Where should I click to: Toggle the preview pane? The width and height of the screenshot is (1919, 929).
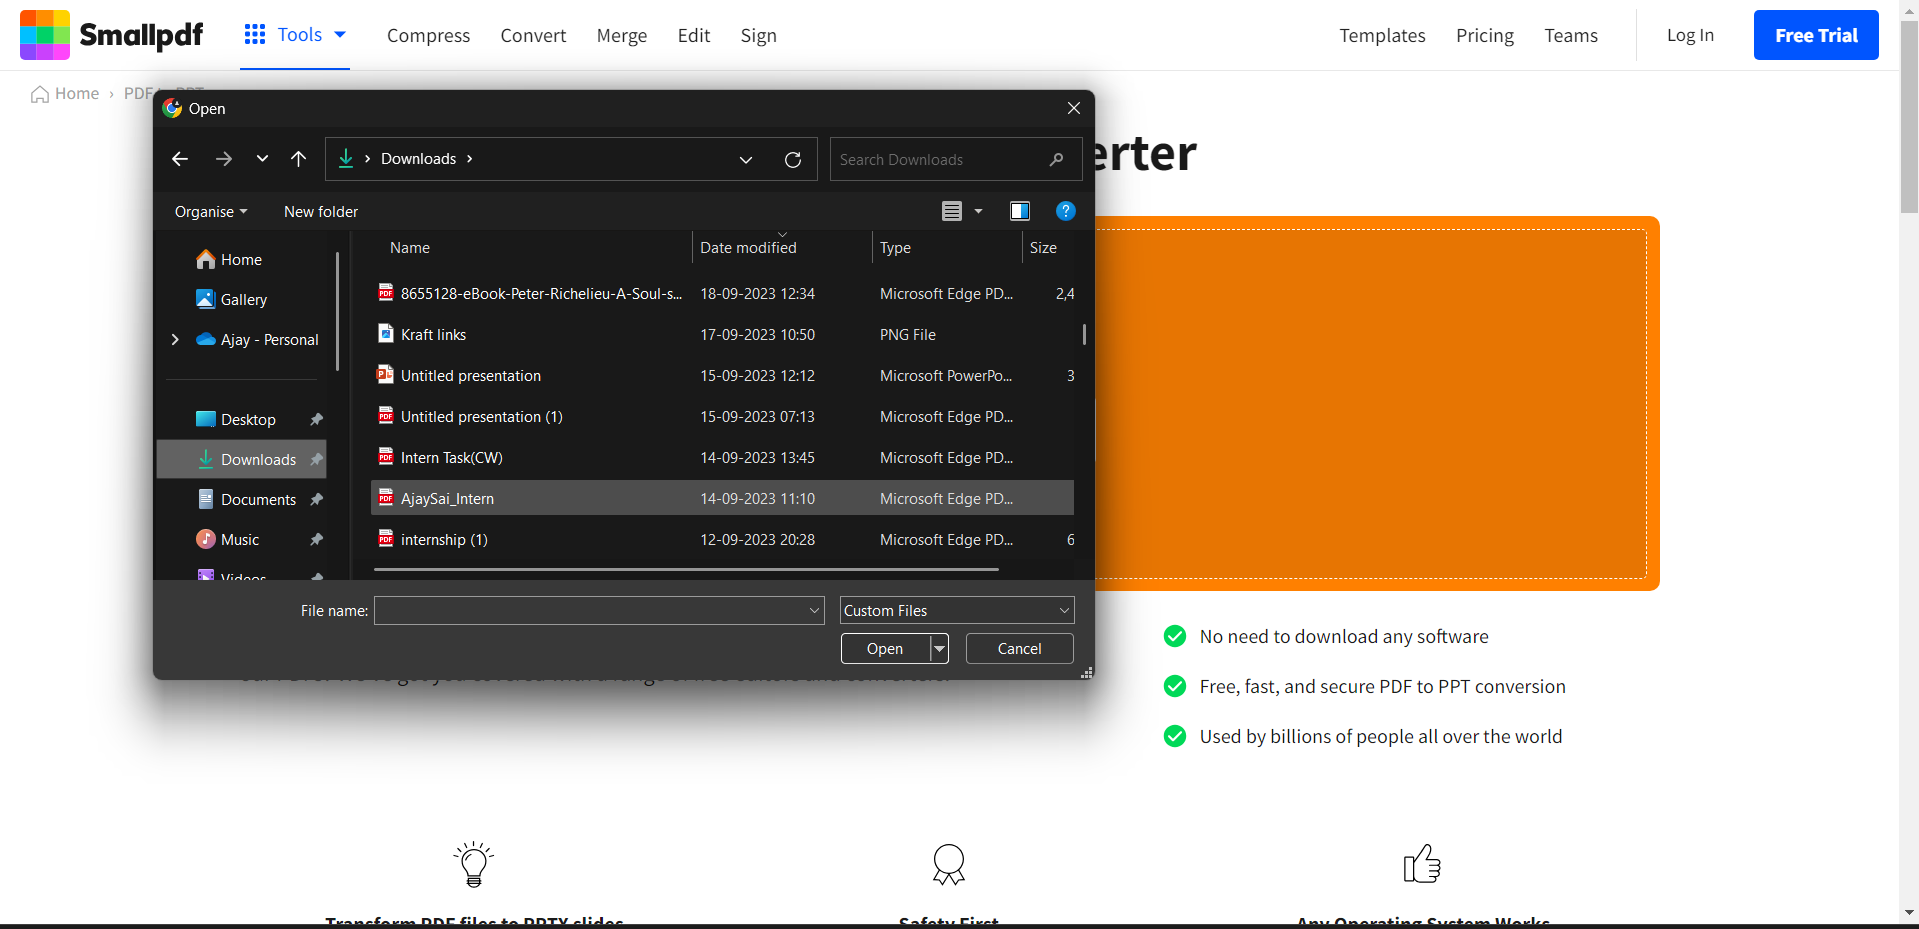coord(1020,211)
